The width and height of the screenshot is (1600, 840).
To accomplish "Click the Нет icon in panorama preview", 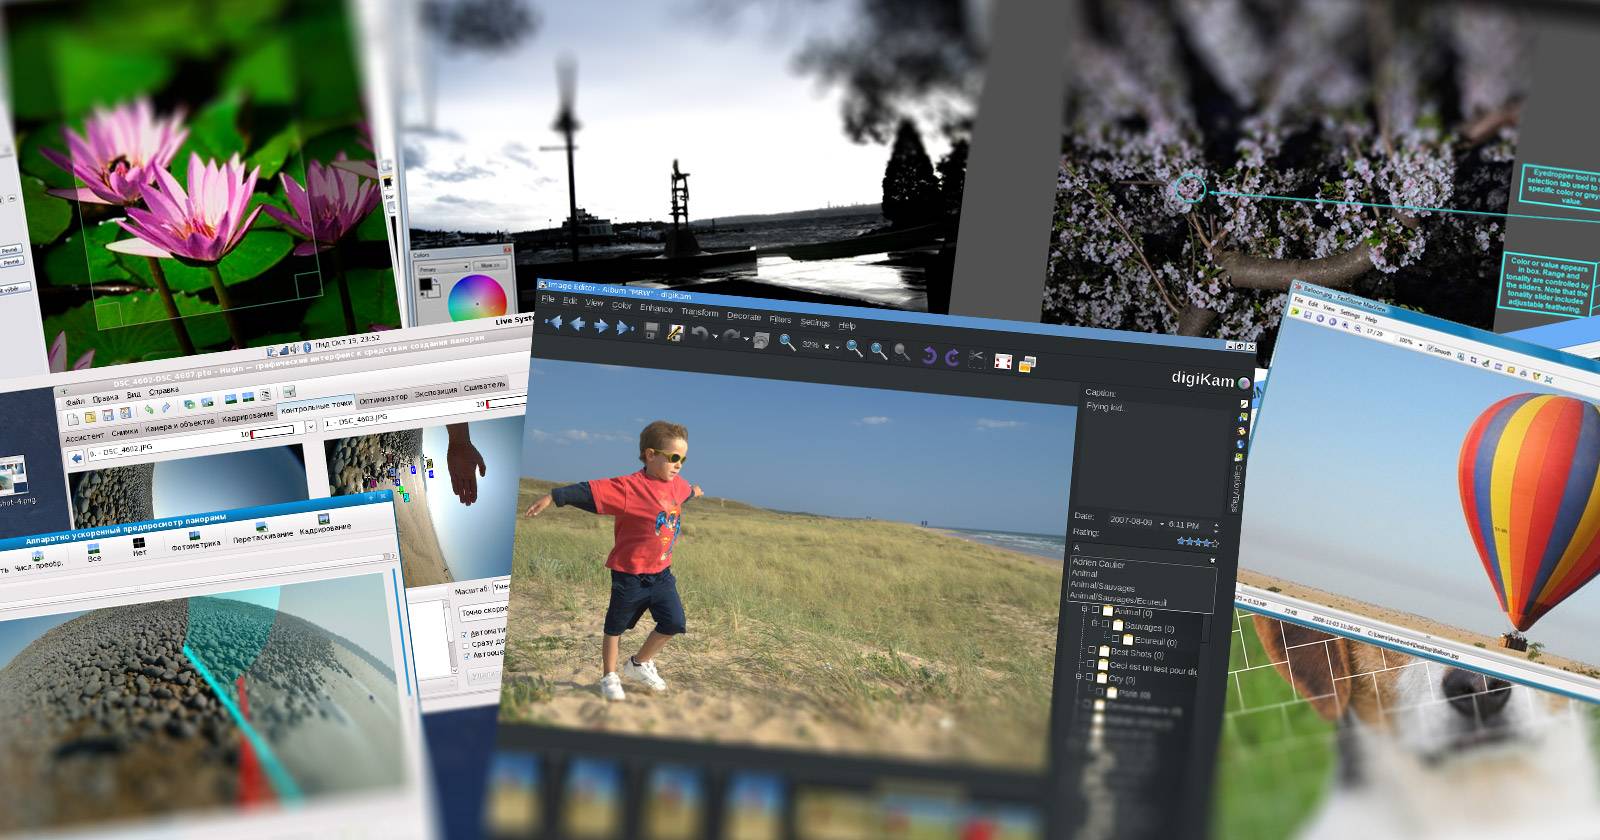I will (139, 545).
